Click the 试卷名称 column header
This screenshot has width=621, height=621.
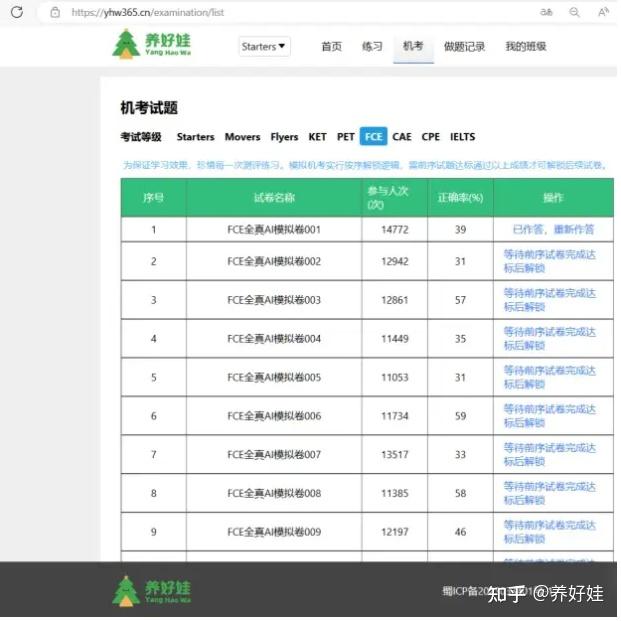[274, 197]
